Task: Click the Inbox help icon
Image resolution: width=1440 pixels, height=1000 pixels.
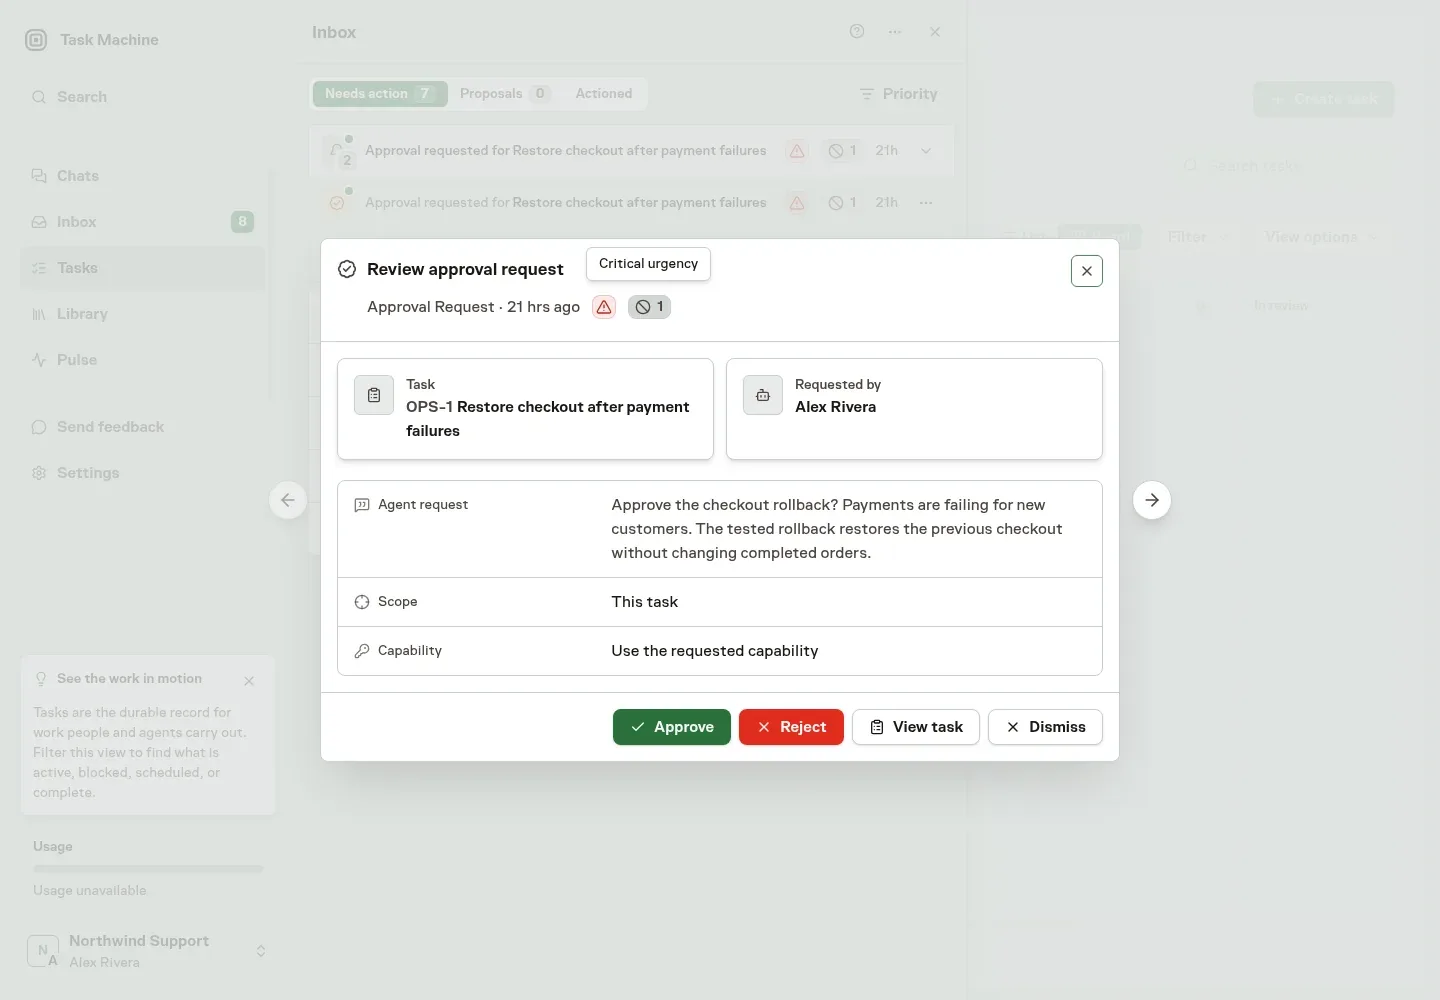Action: [x=857, y=32]
